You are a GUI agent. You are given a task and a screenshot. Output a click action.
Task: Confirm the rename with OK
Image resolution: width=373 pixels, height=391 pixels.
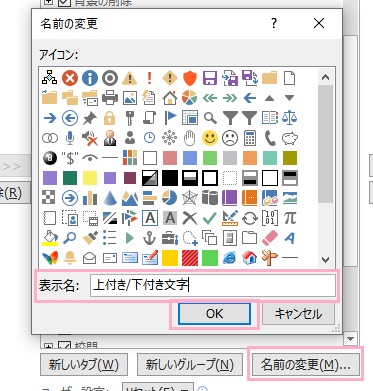[x=214, y=314]
